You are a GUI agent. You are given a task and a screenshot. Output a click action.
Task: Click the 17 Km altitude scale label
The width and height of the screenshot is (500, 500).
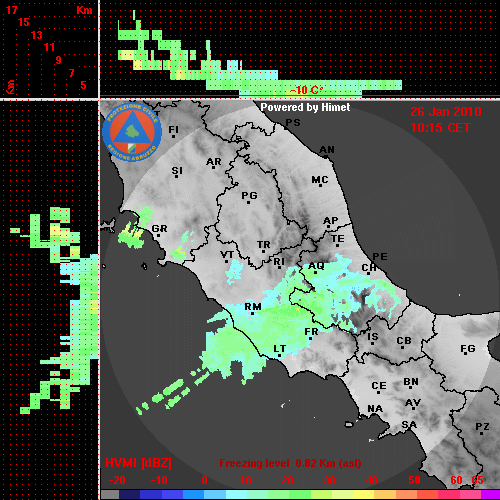click(x=11, y=10)
